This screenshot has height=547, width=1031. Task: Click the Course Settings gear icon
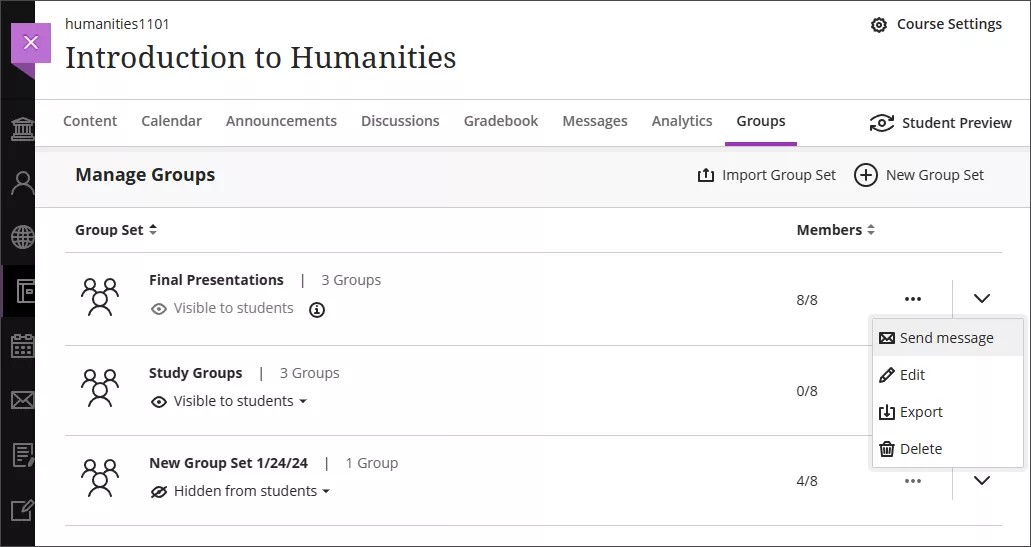879,25
